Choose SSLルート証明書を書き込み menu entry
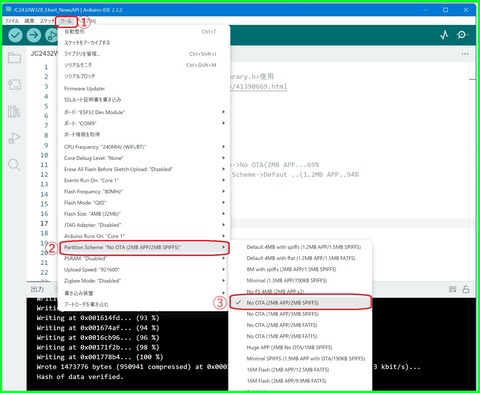The image size is (480, 393). coord(144,100)
